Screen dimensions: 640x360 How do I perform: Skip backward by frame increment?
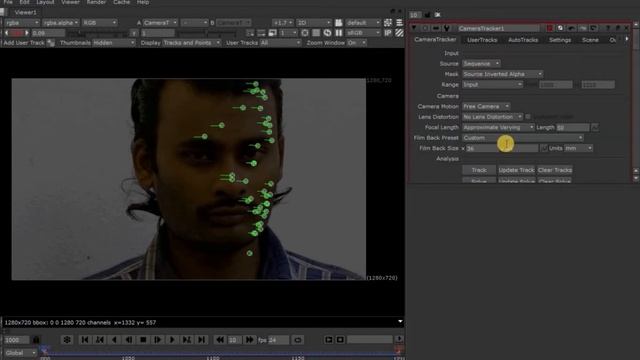[x=220, y=340]
